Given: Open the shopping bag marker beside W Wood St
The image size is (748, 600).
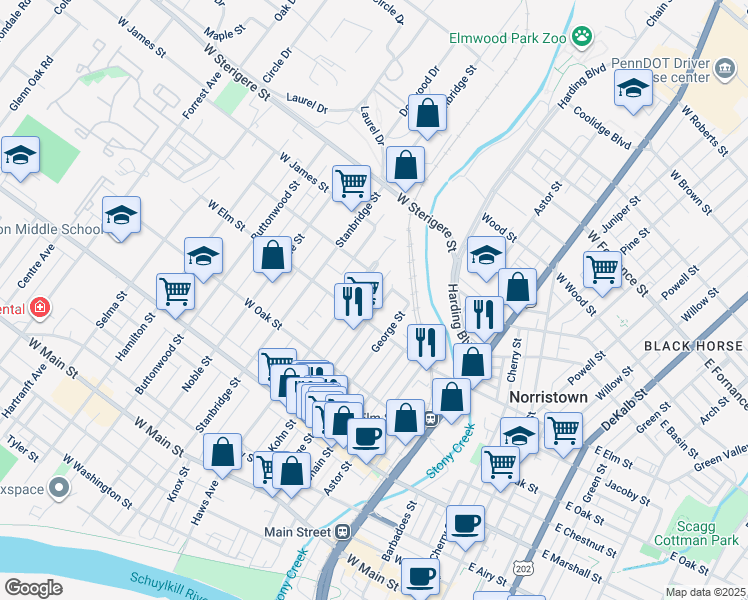Looking at the screenshot, I should tap(518, 288).
